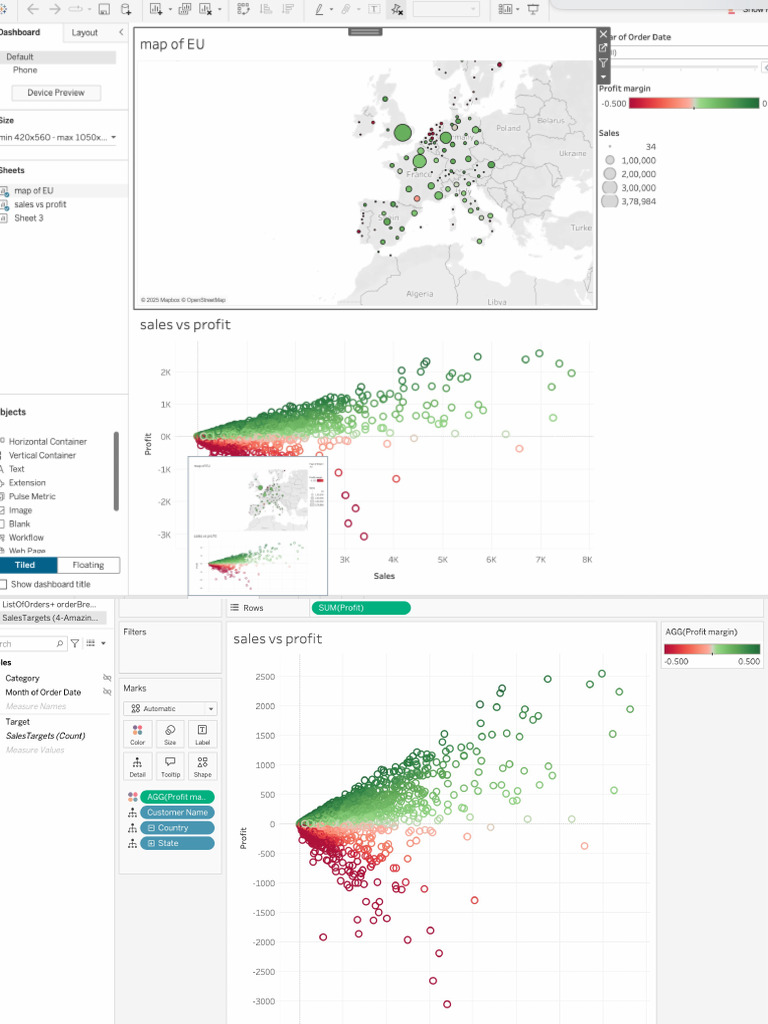
Task: Click the New Worksheet icon
Action: coord(156,9)
